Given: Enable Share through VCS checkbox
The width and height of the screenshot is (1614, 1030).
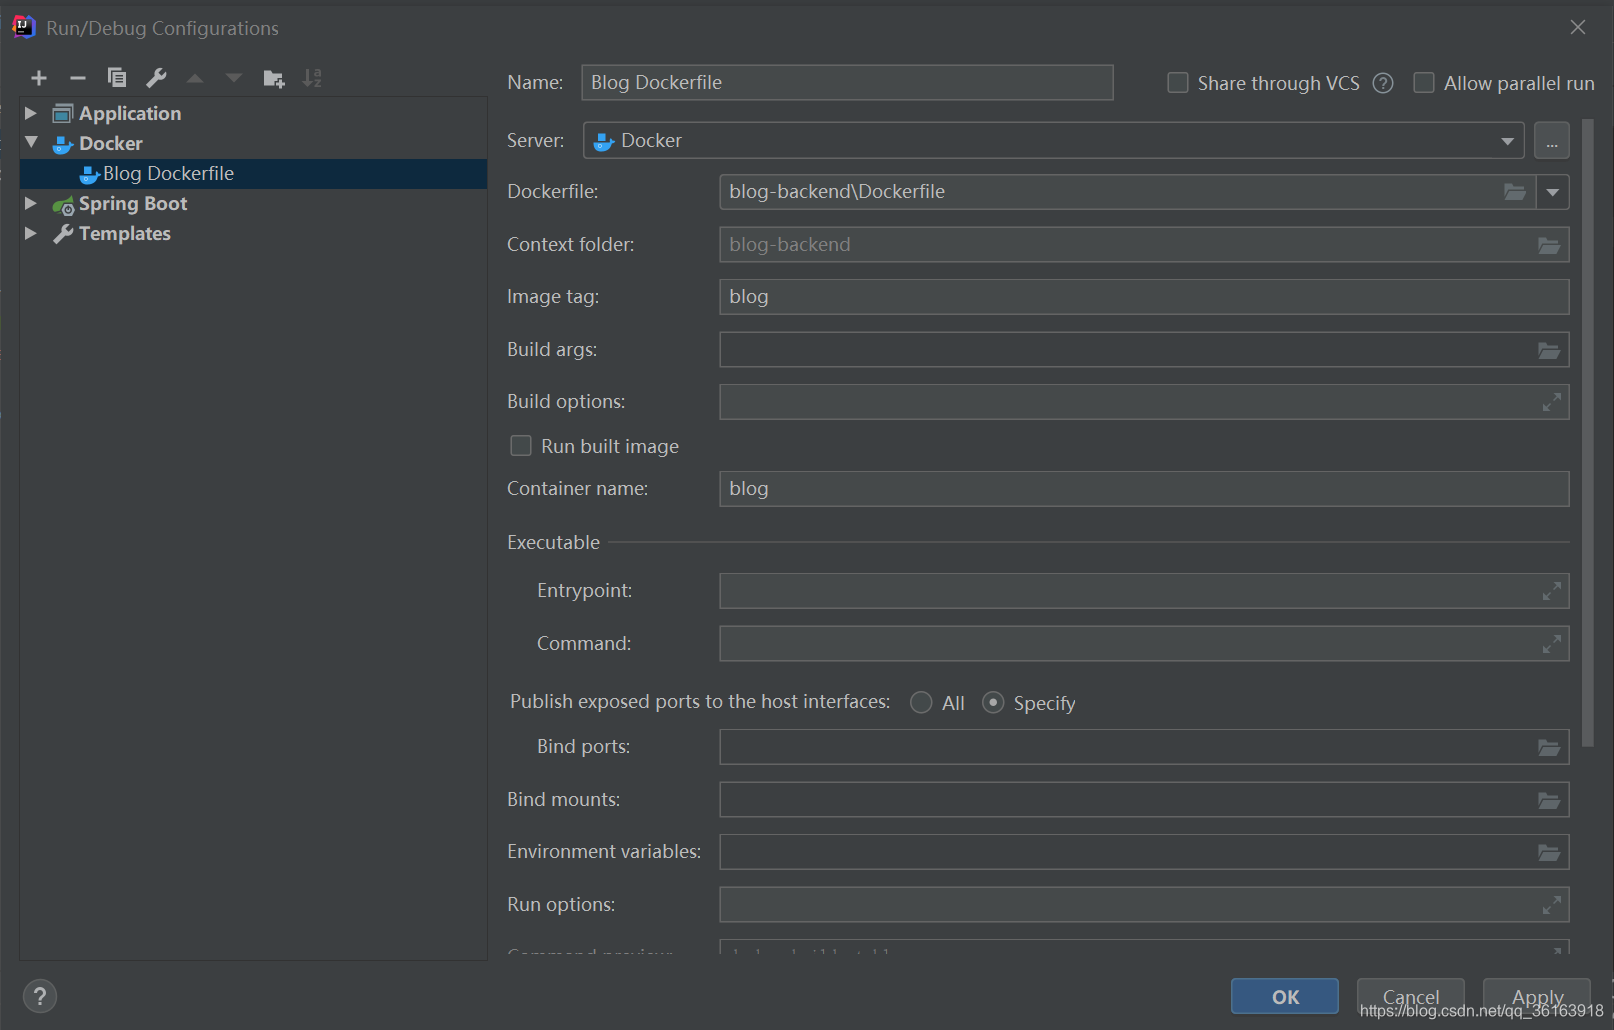Looking at the screenshot, I should point(1178,83).
